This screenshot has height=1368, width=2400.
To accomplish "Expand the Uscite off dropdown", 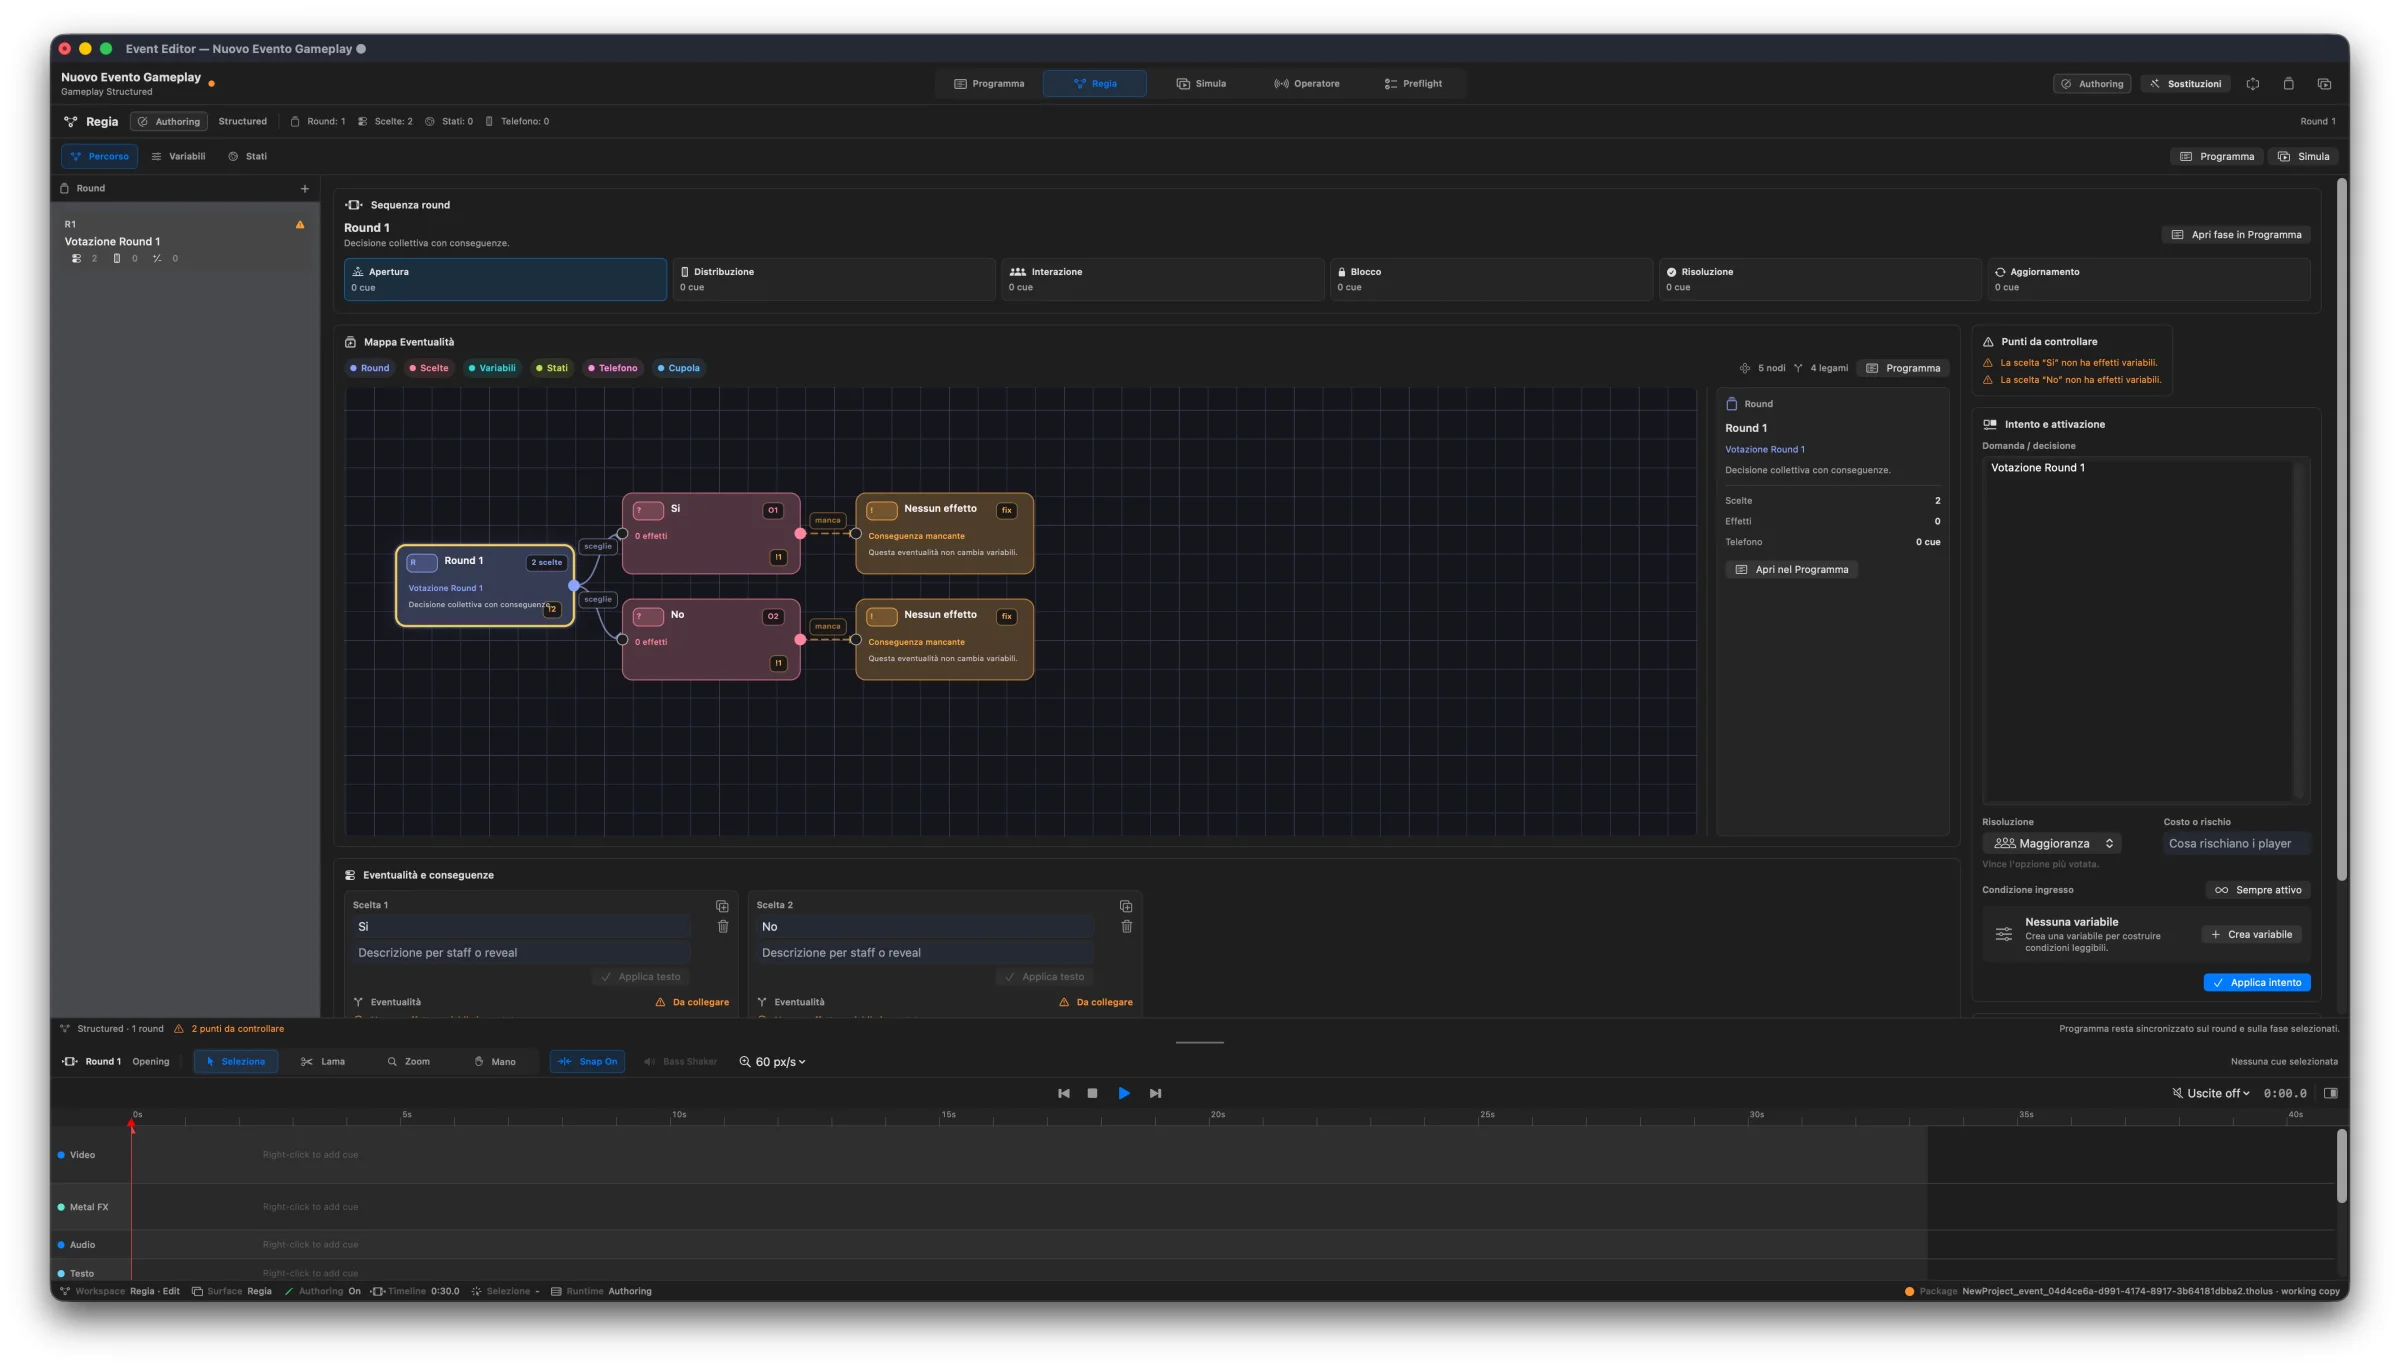I will (2211, 1093).
